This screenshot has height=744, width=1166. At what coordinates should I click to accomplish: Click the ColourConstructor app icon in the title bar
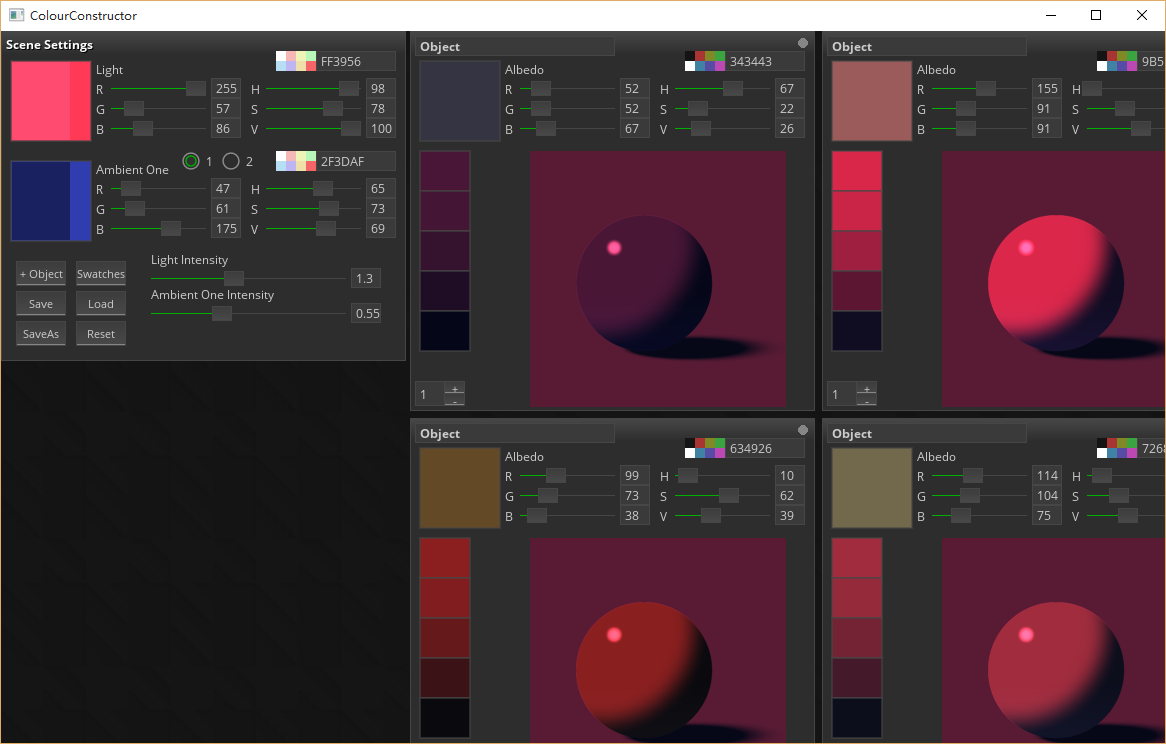coord(16,15)
